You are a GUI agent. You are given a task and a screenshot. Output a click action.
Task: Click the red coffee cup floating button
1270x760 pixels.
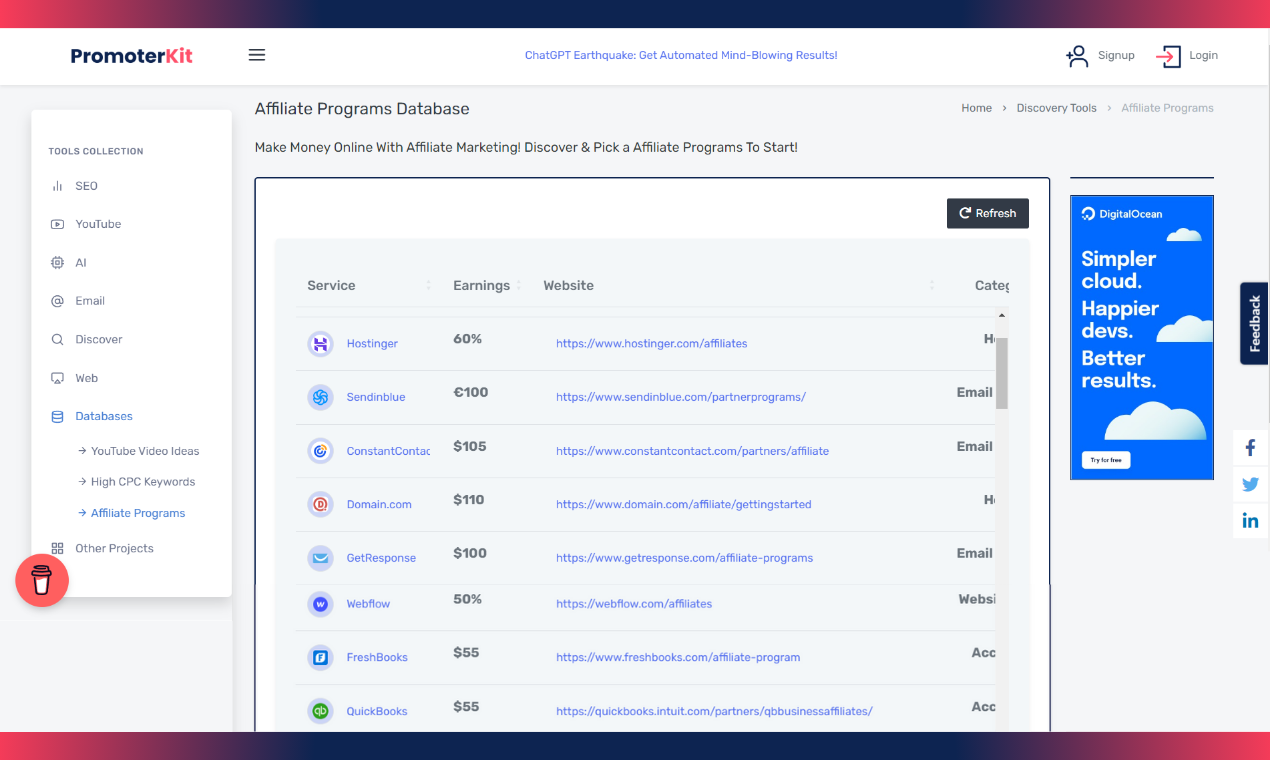(x=42, y=580)
